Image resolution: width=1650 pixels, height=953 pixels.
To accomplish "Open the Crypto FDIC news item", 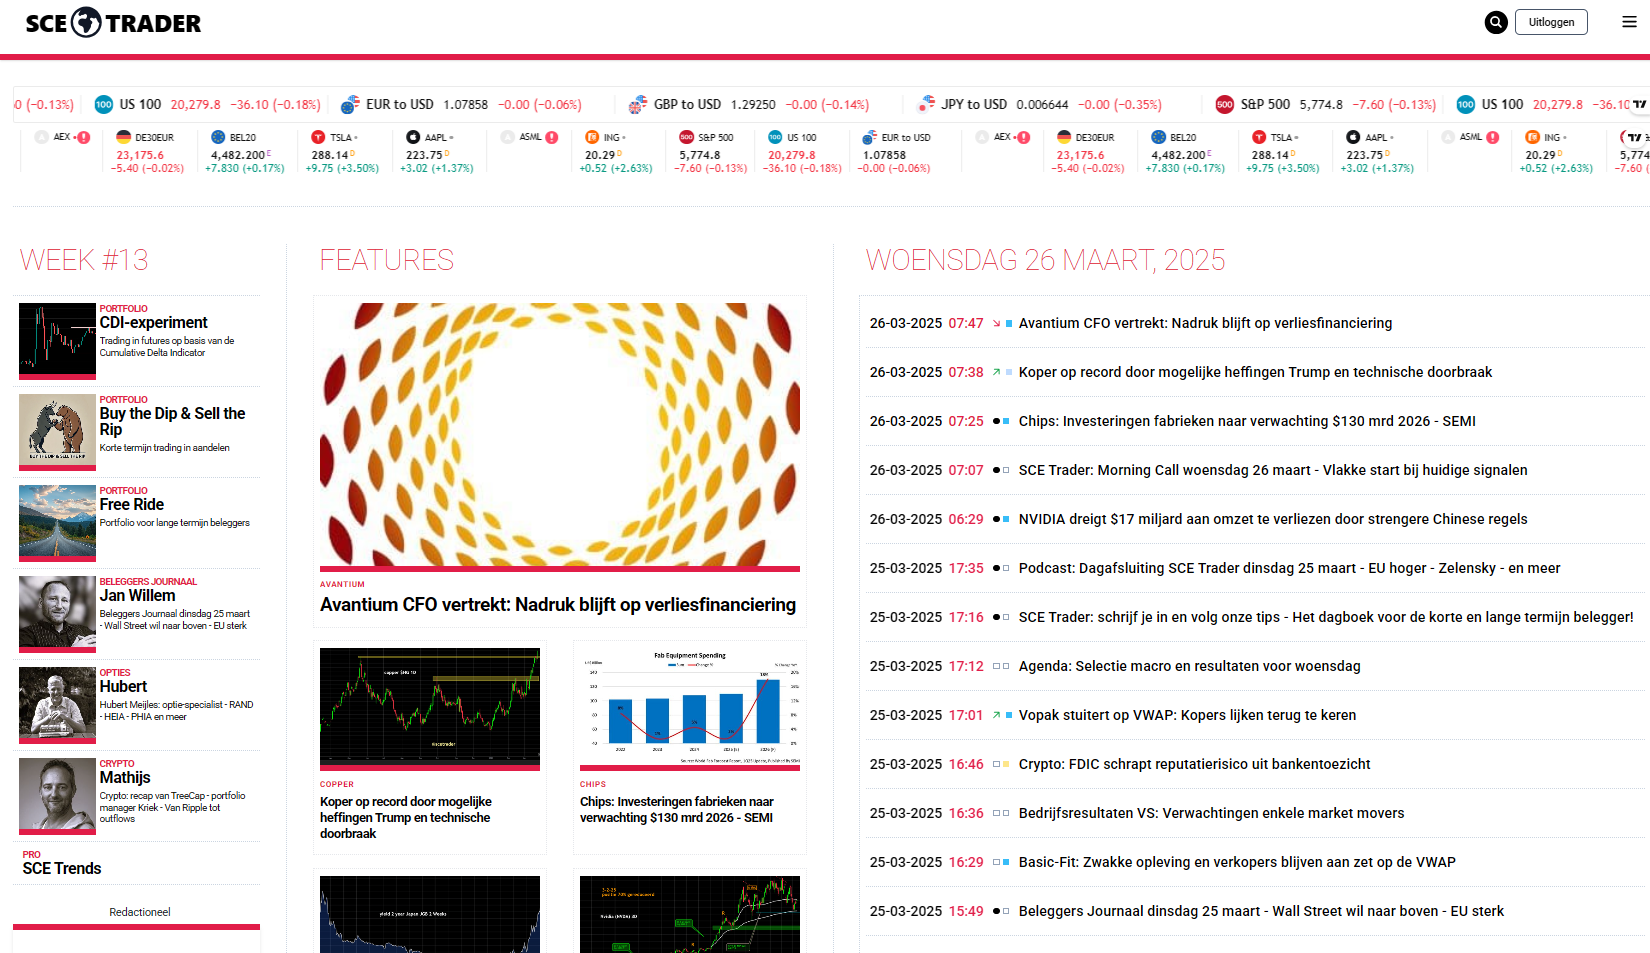I will click(x=1194, y=764).
